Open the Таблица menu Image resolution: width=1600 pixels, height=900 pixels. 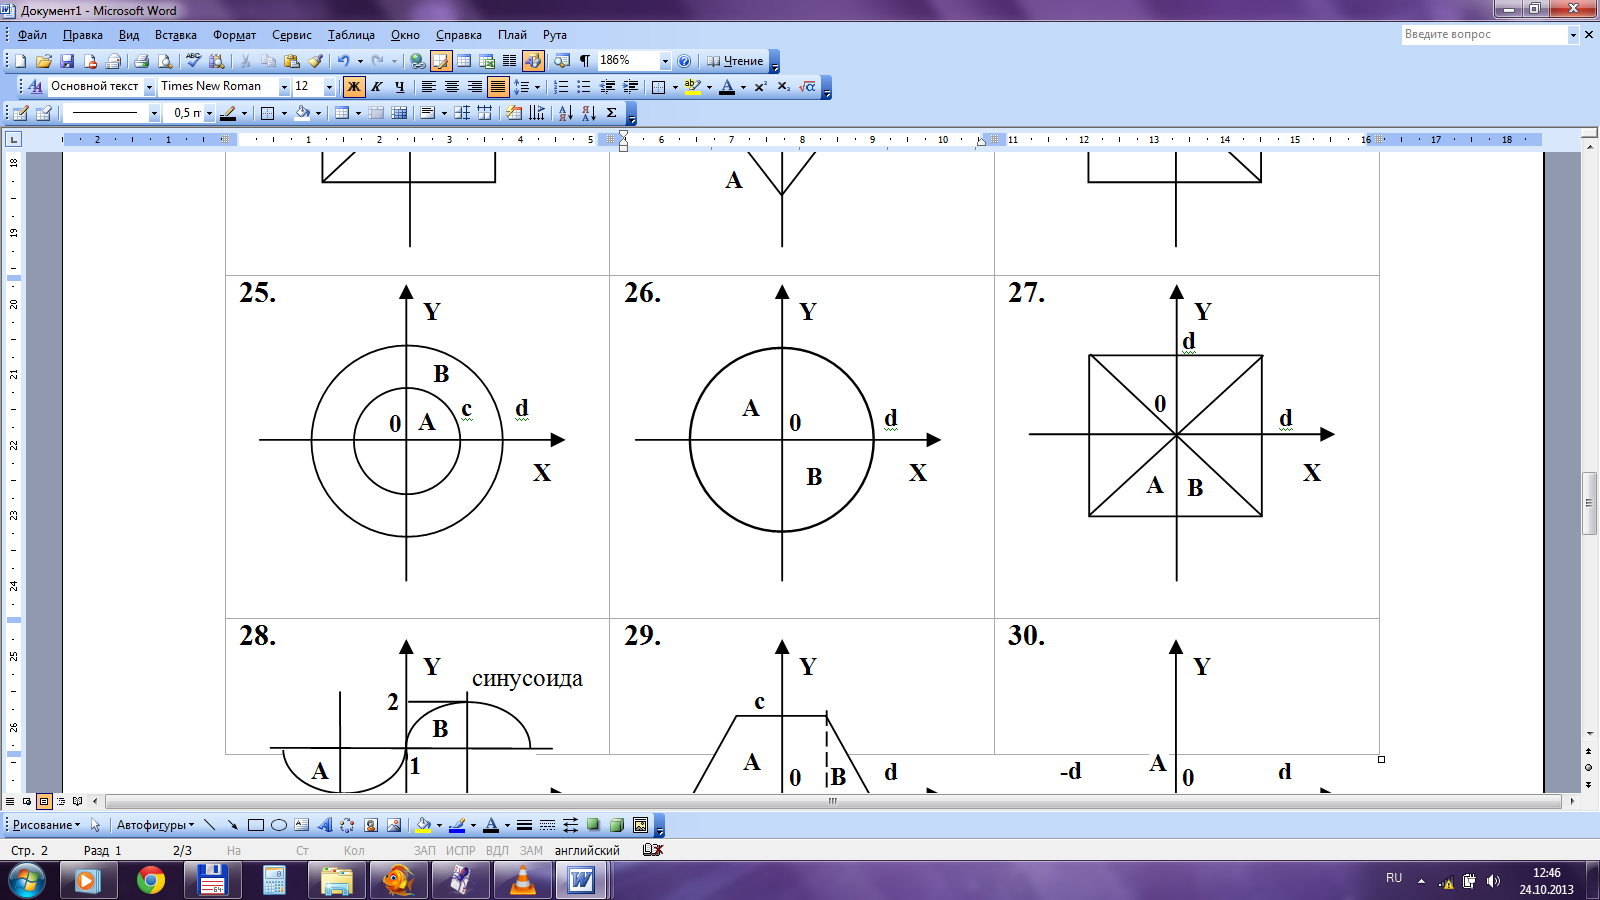point(351,35)
